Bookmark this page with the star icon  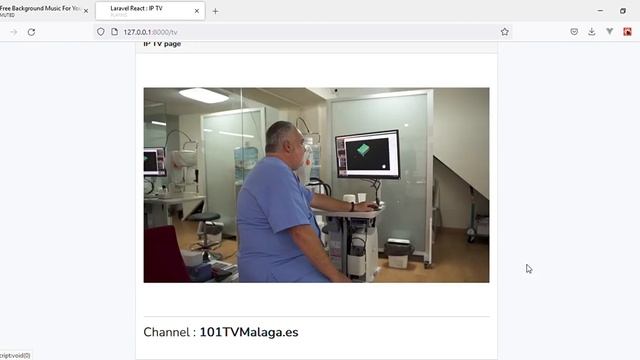(504, 32)
